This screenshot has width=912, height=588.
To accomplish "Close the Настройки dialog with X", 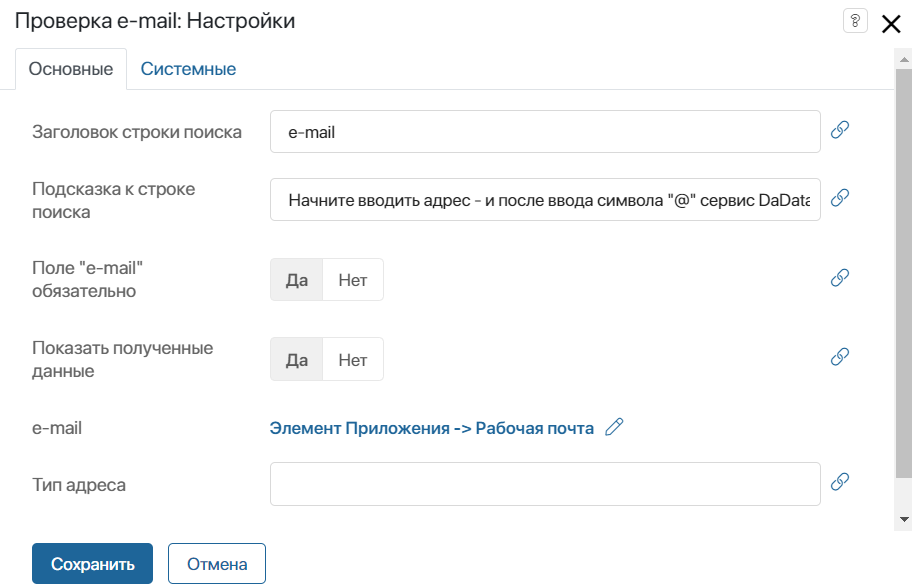I will (890, 24).
